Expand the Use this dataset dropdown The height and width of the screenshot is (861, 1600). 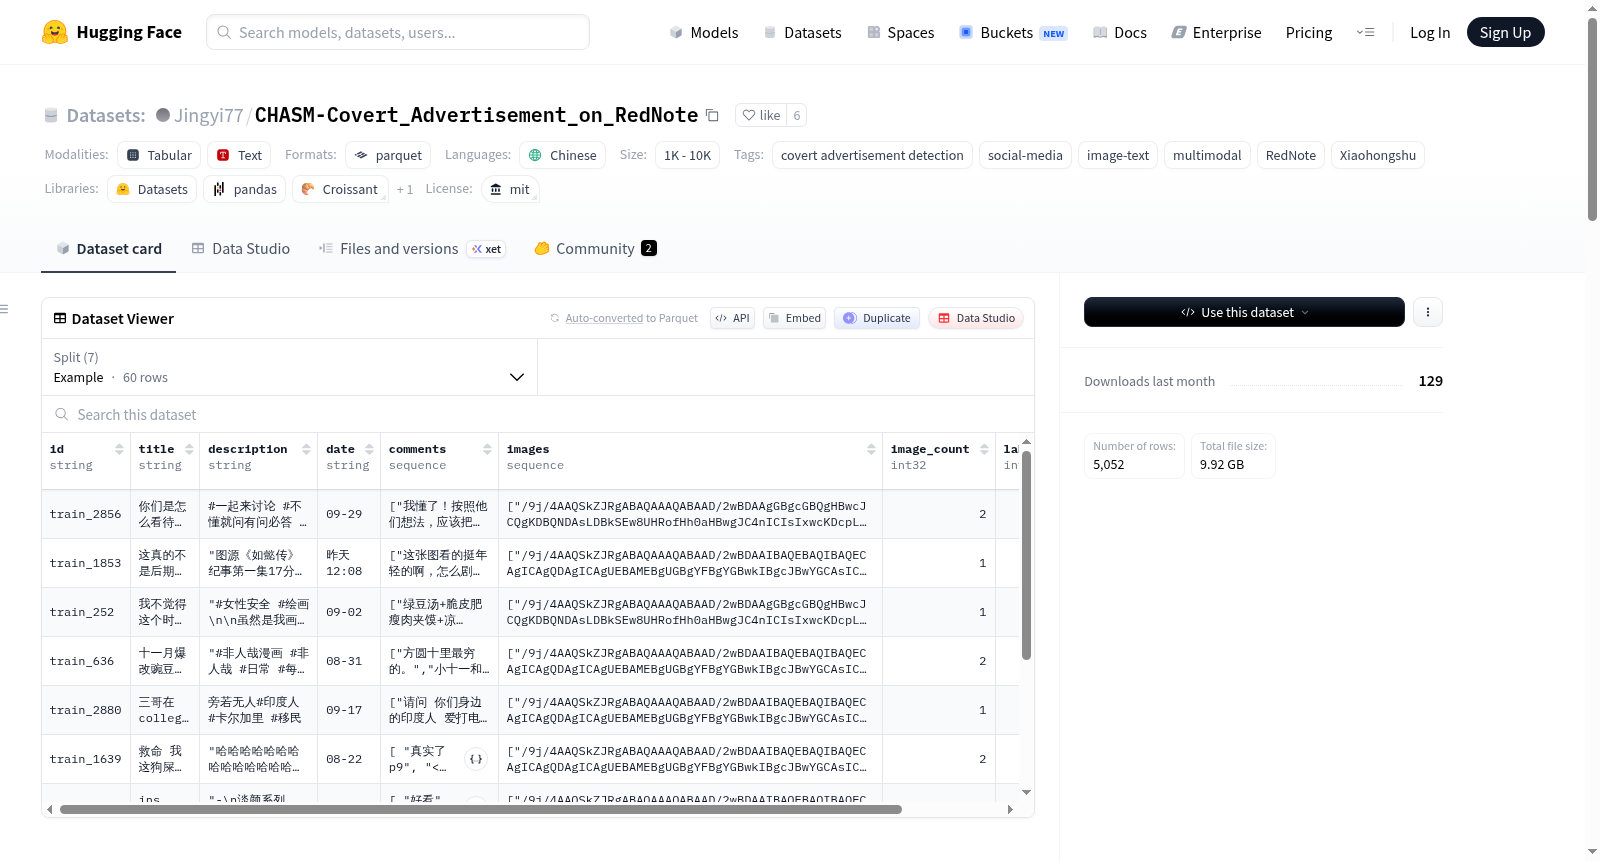(x=1244, y=312)
